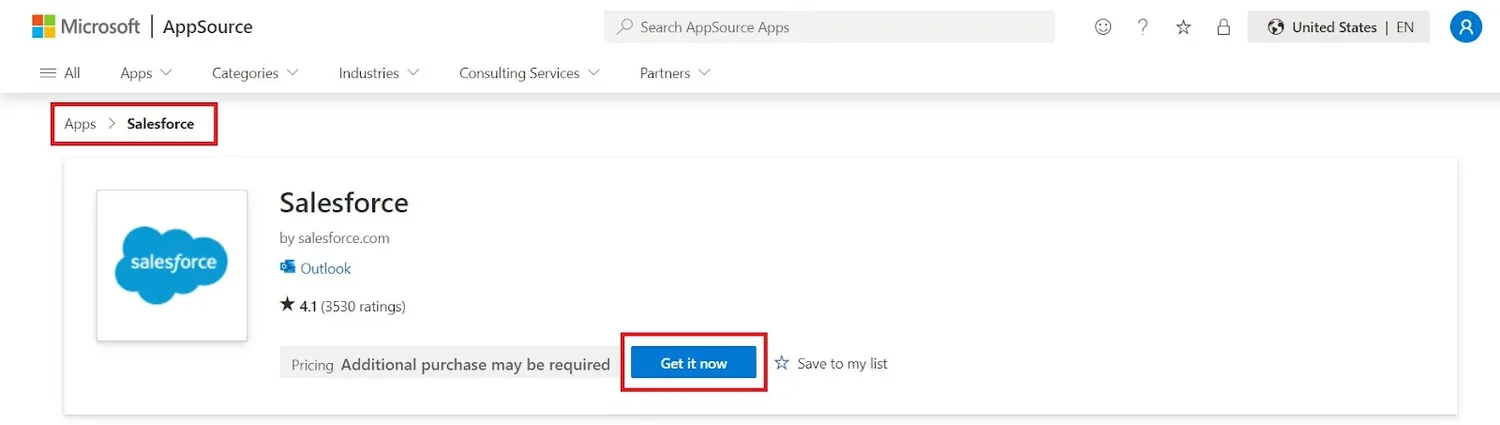The width and height of the screenshot is (1500, 425).
Task: Click the Outlook icon beside link
Action: pos(288,267)
